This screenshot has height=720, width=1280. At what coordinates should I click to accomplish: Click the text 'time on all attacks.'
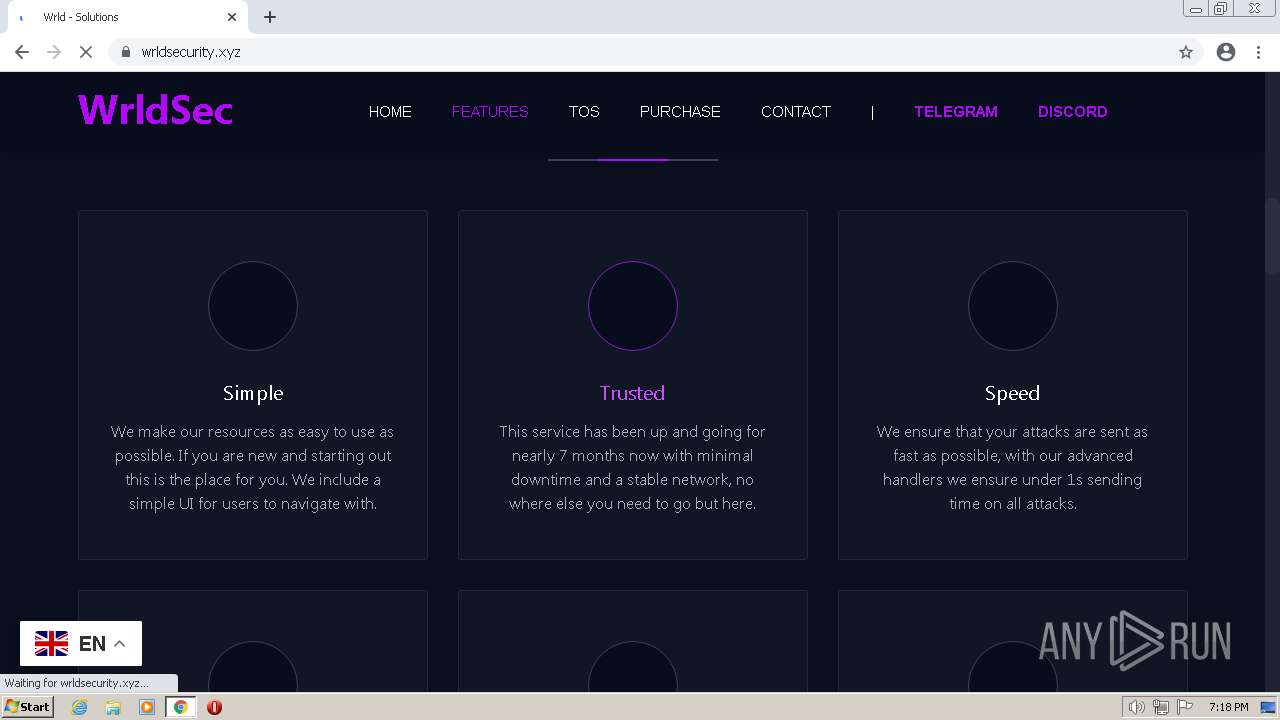pyautogui.click(x=1013, y=504)
